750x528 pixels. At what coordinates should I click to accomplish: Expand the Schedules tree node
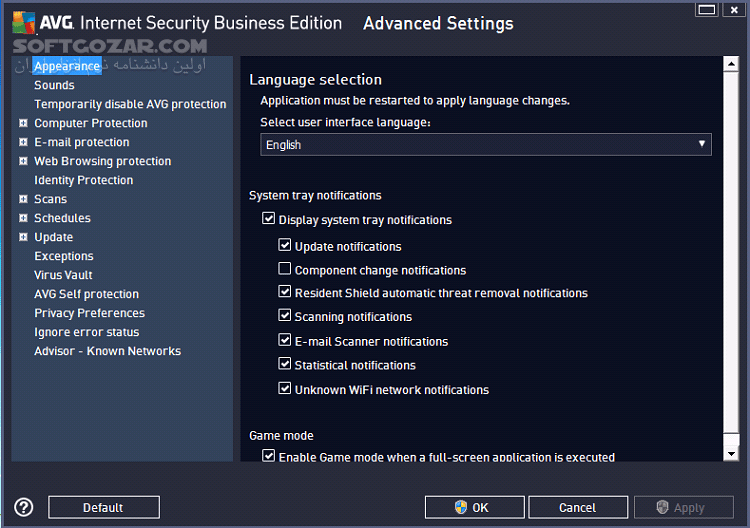pos(23,218)
